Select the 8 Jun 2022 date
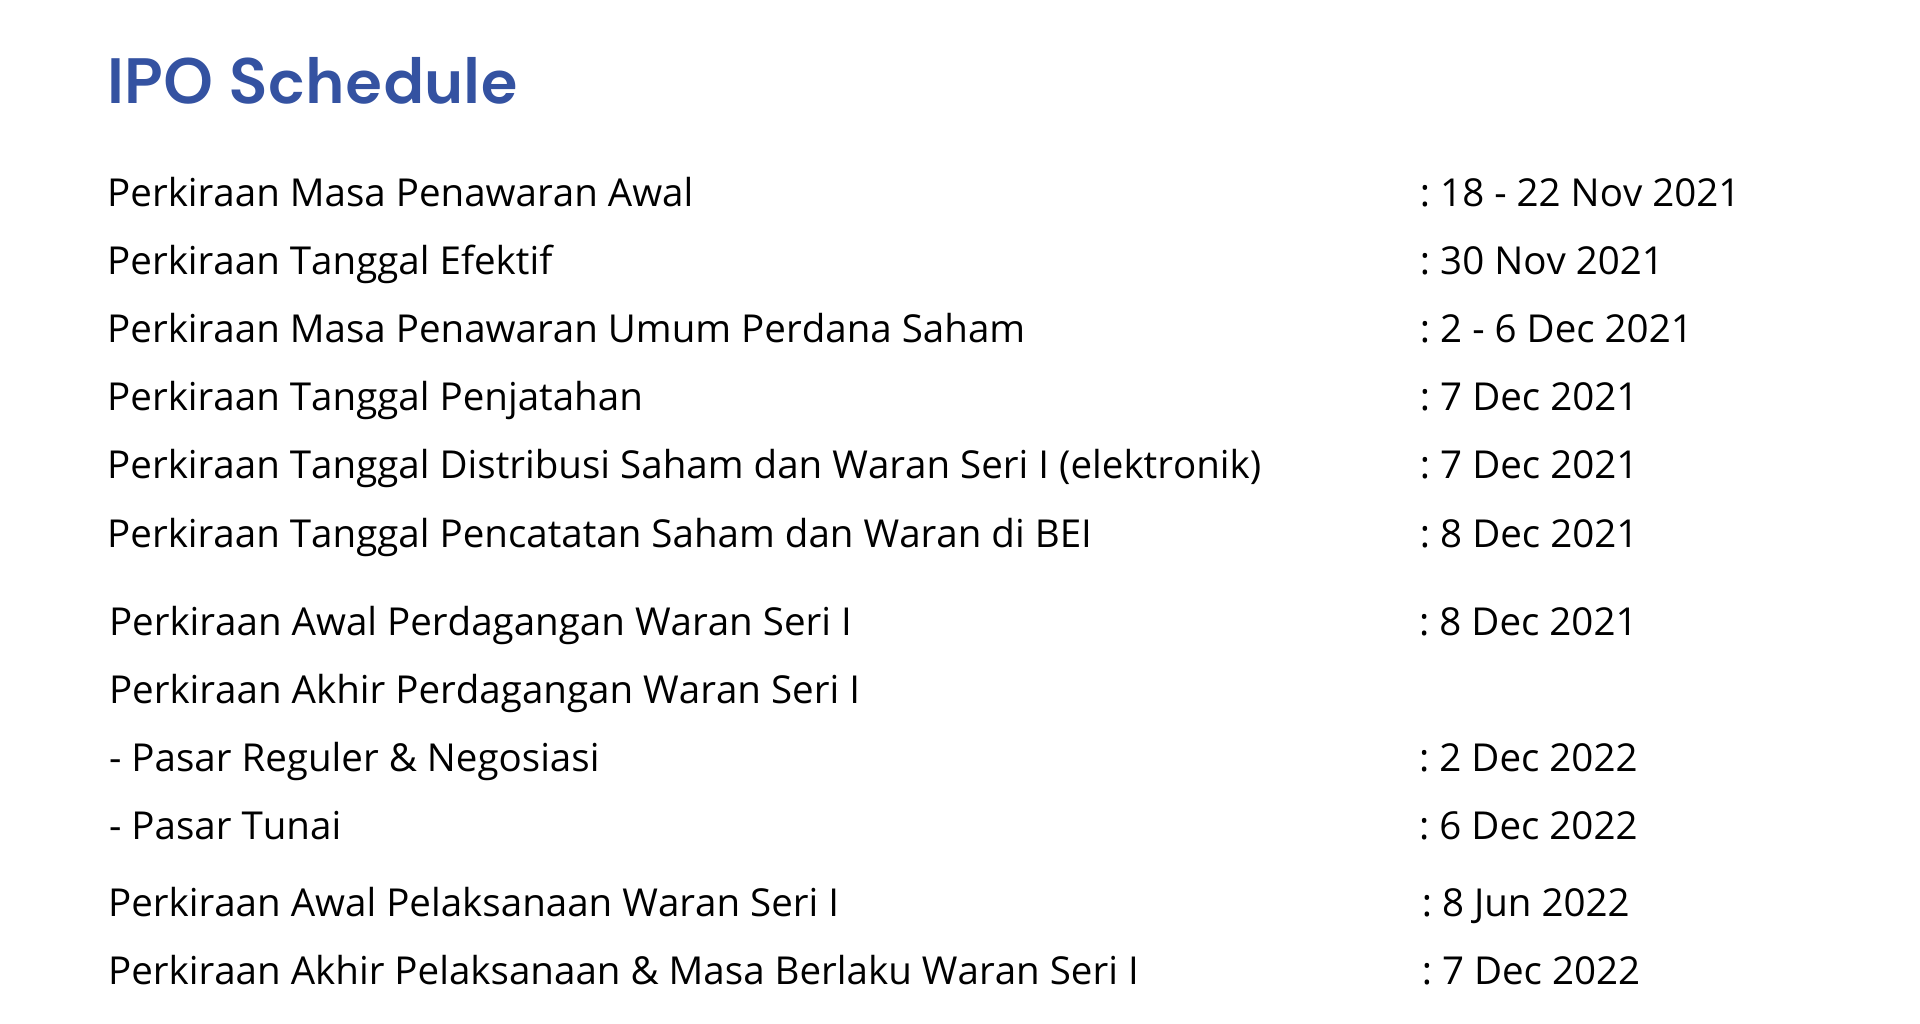Viewport: 1920px width, 1024px height. (x=1534, y=903)
